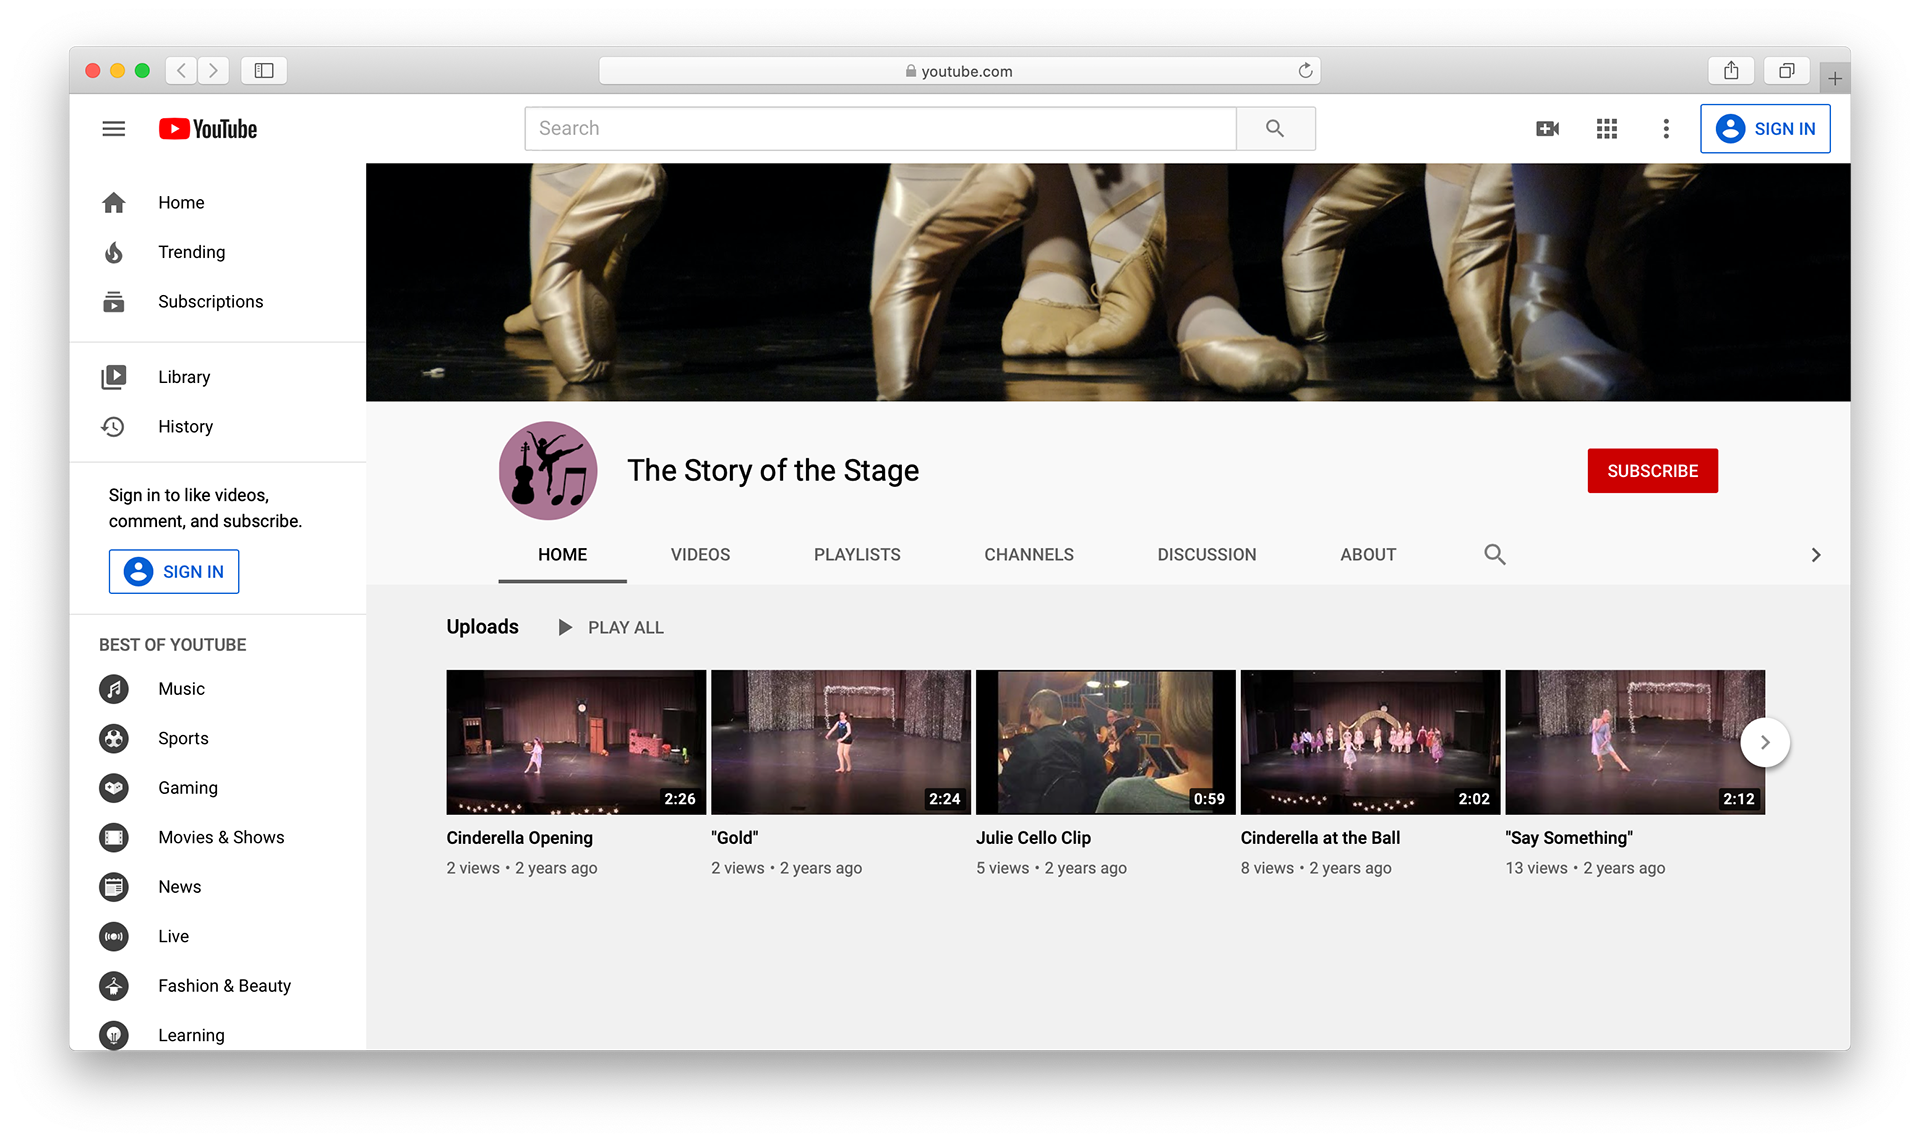The image size is (1920, 1142).
Task: Open the Cinderella at the Ball title
Action: coord(1320,838)
